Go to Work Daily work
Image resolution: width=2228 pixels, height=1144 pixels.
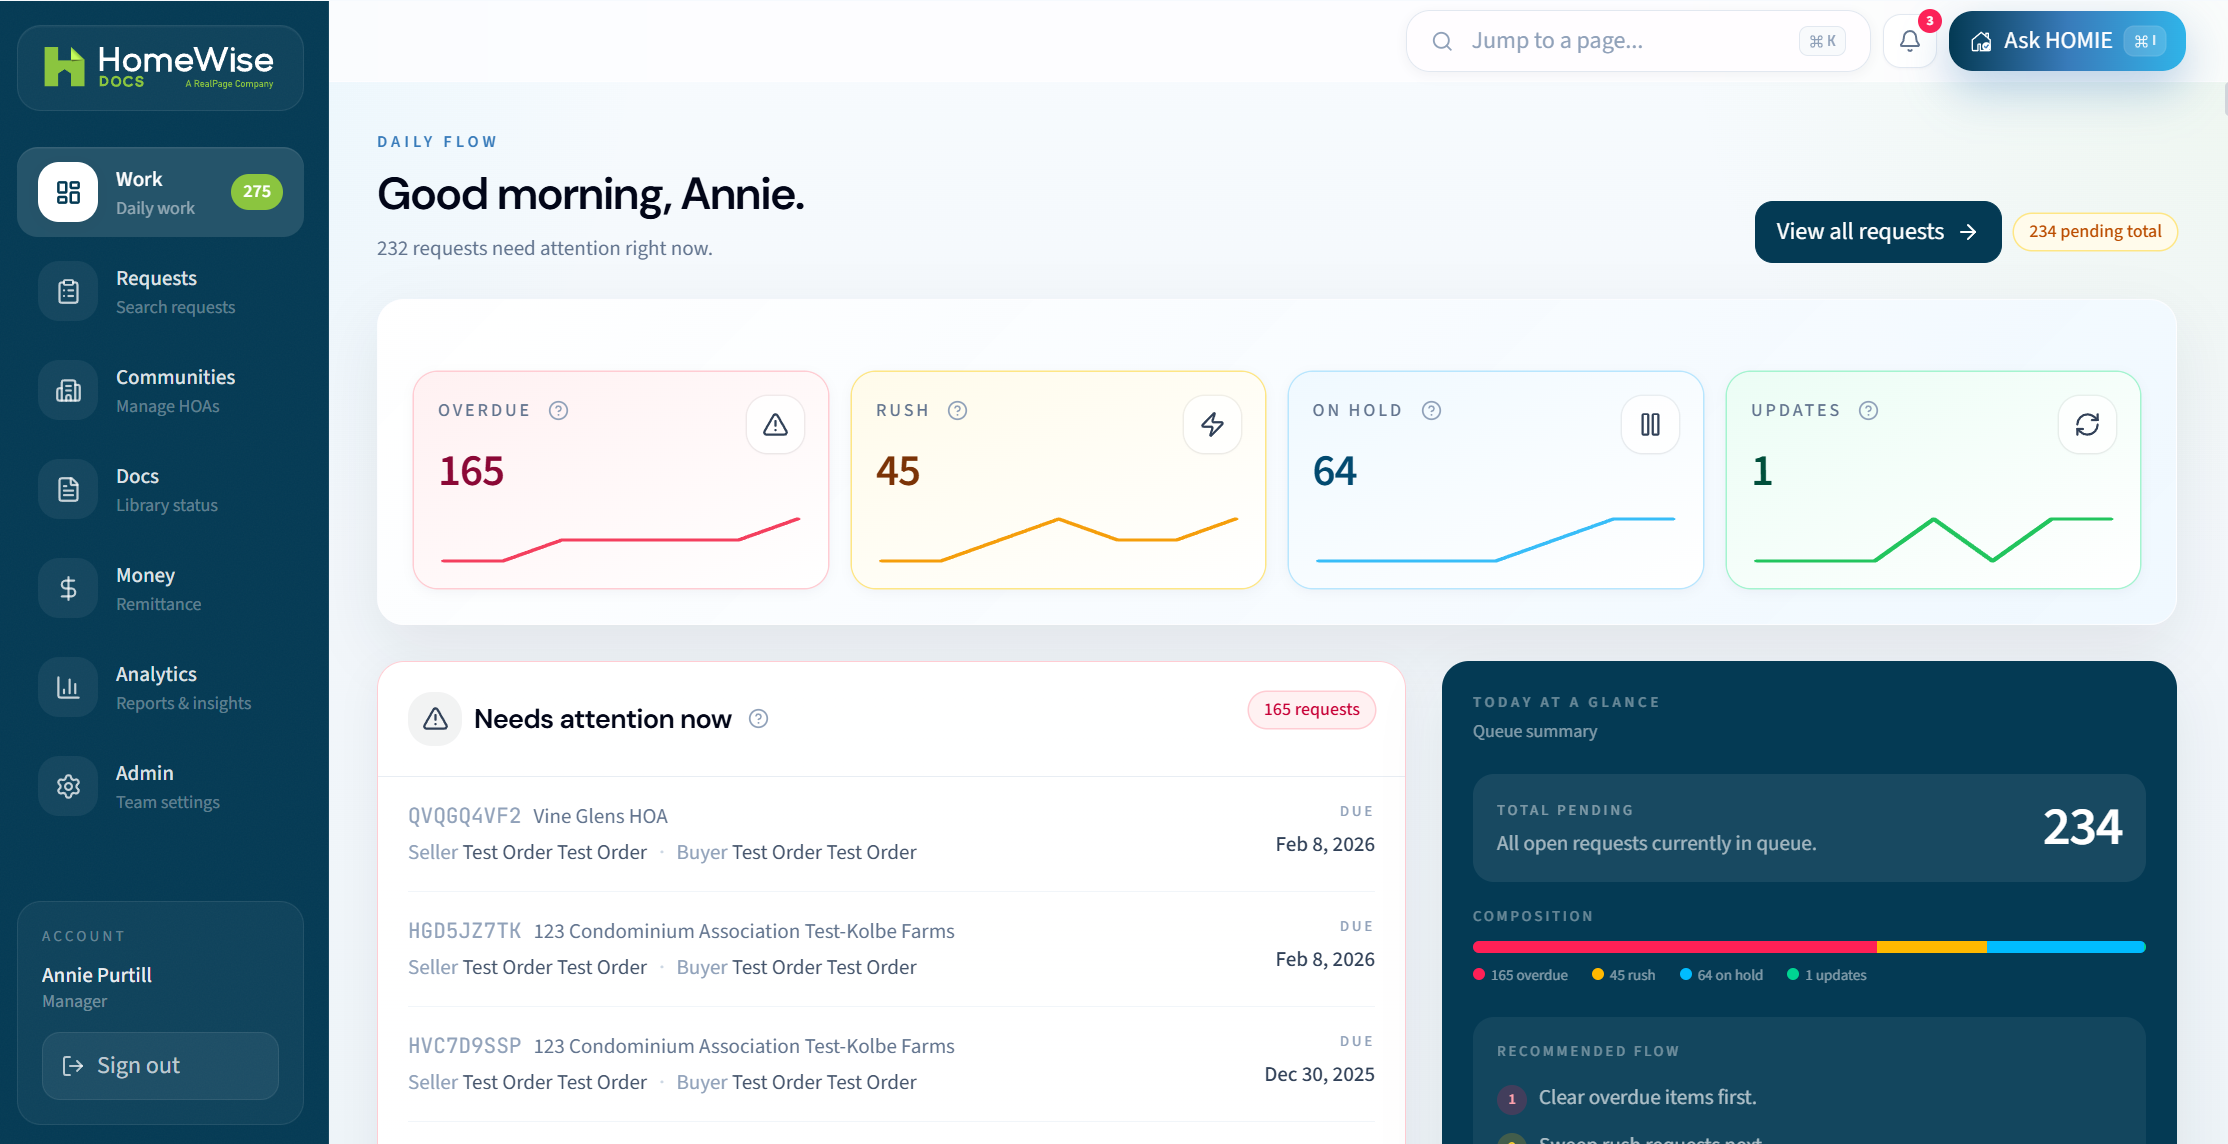click(160, 192)
